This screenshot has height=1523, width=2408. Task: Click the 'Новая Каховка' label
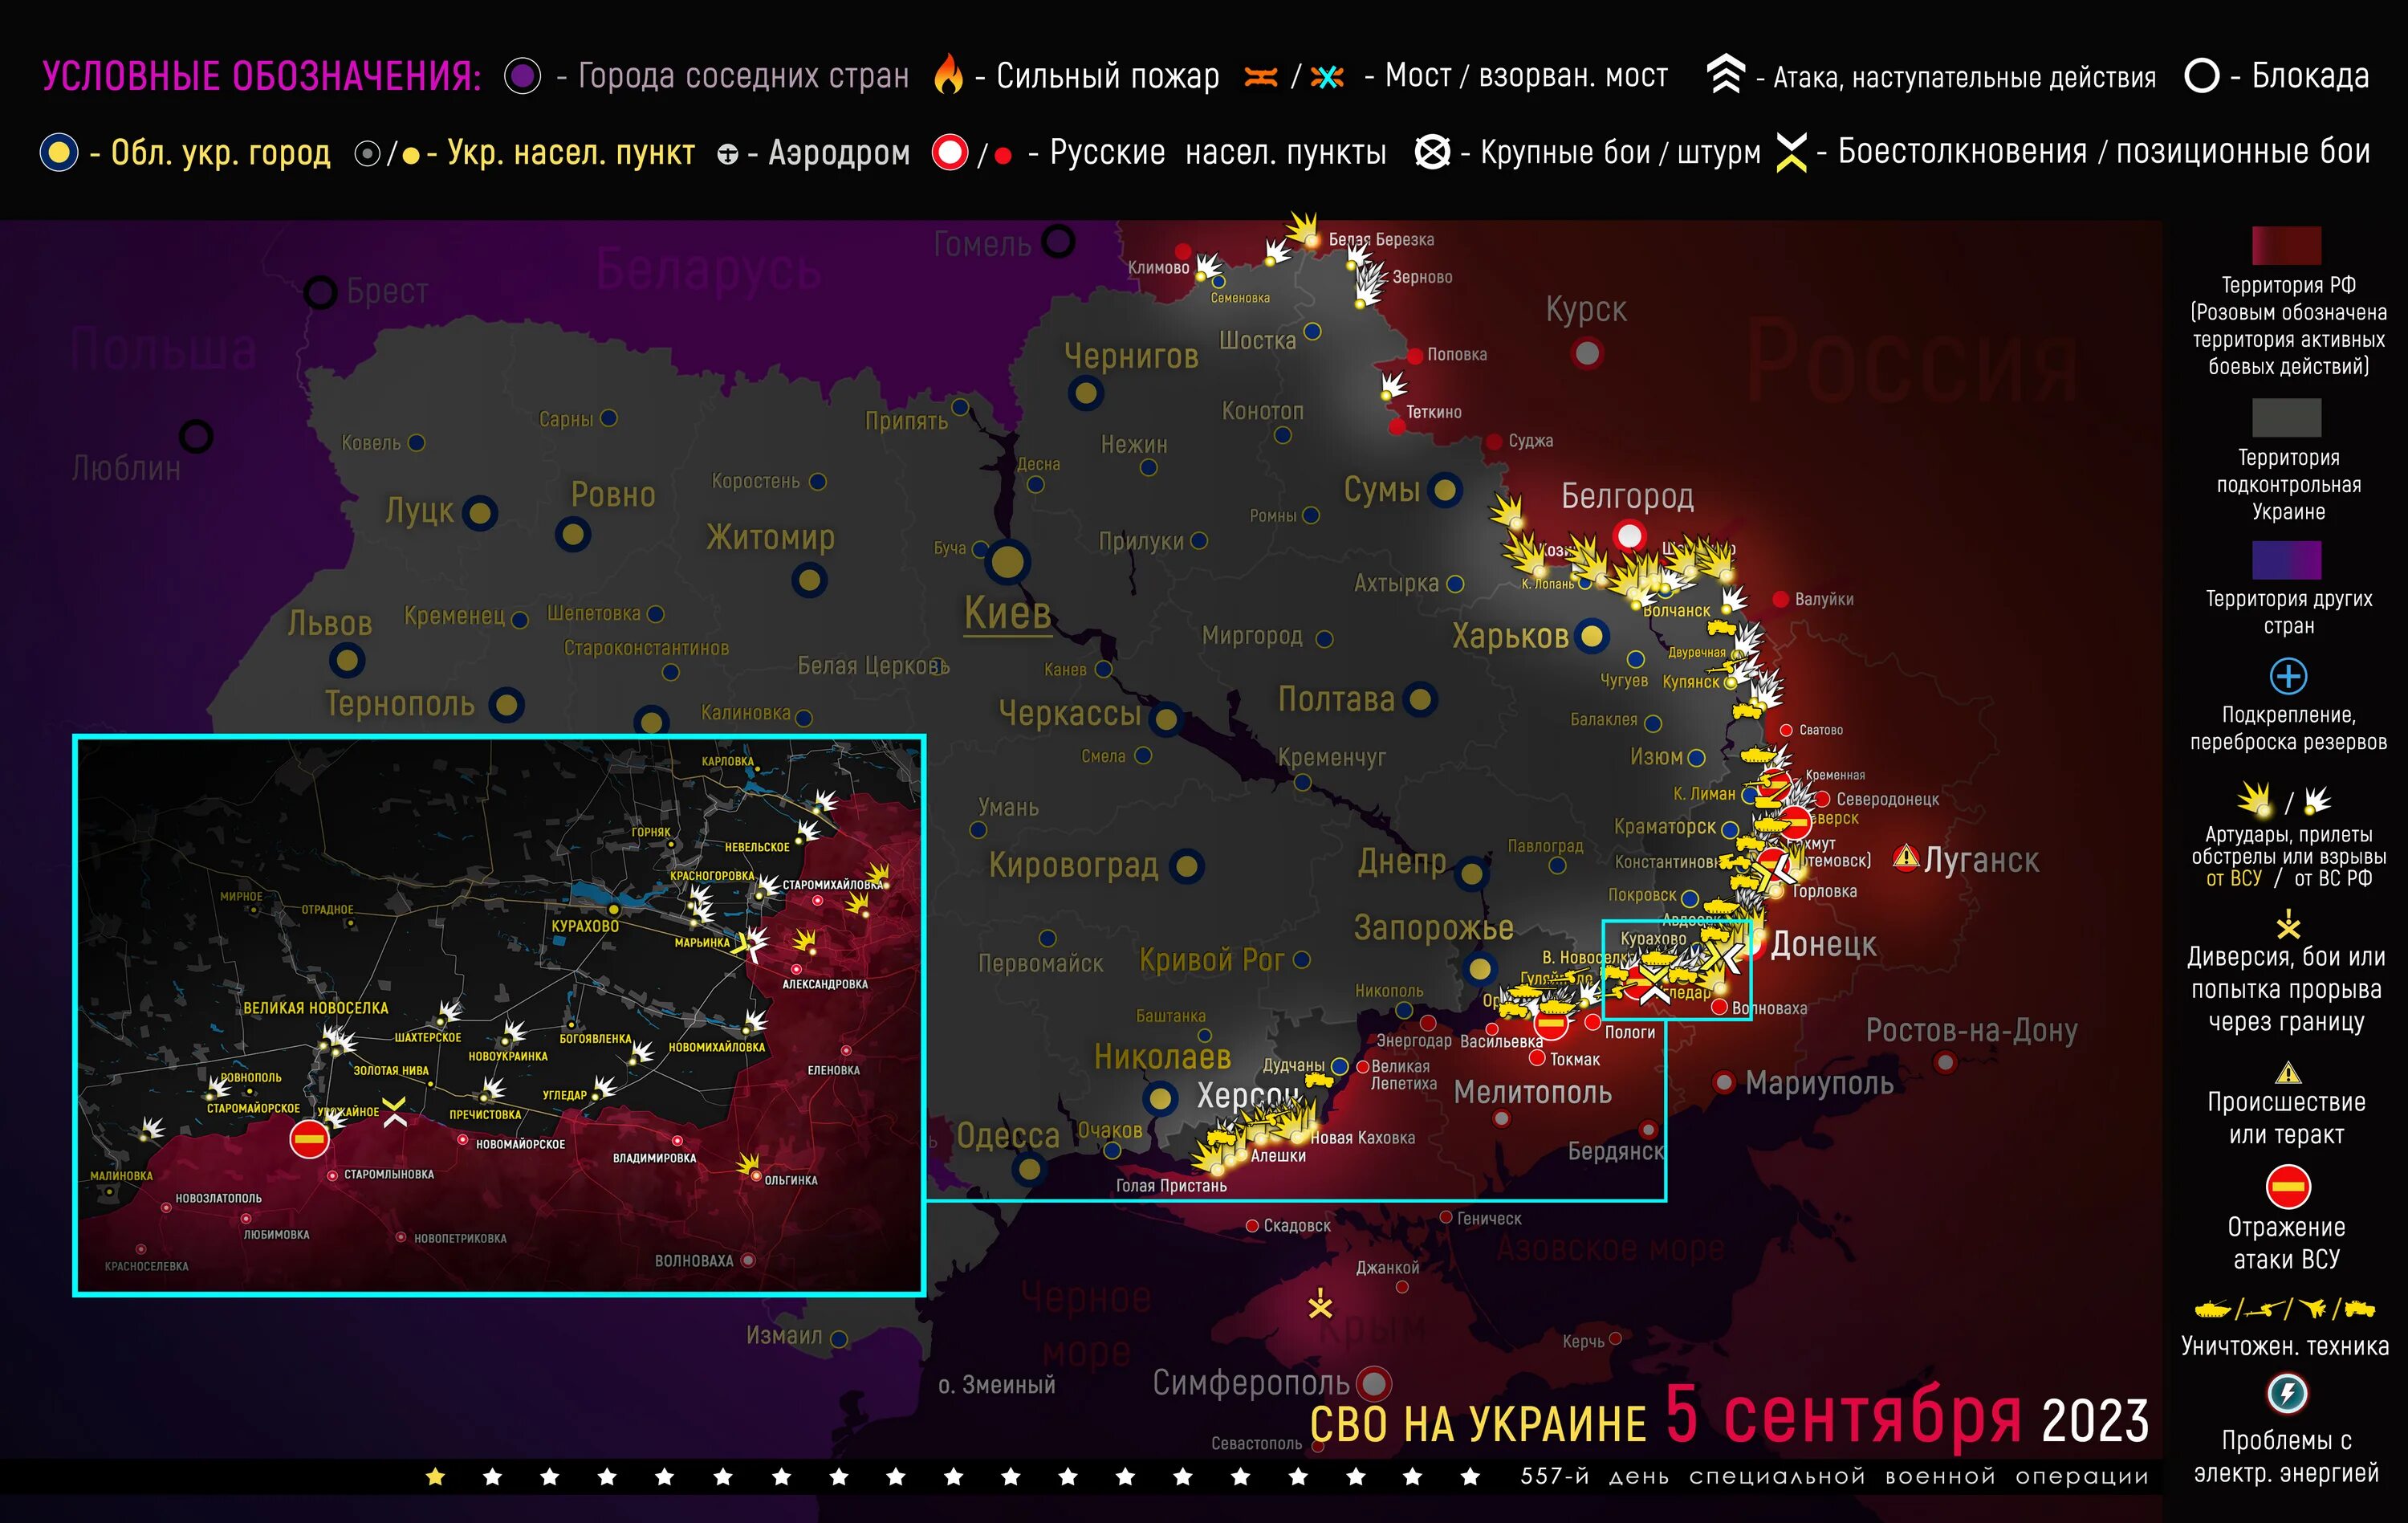[x=1362, y=1138]
